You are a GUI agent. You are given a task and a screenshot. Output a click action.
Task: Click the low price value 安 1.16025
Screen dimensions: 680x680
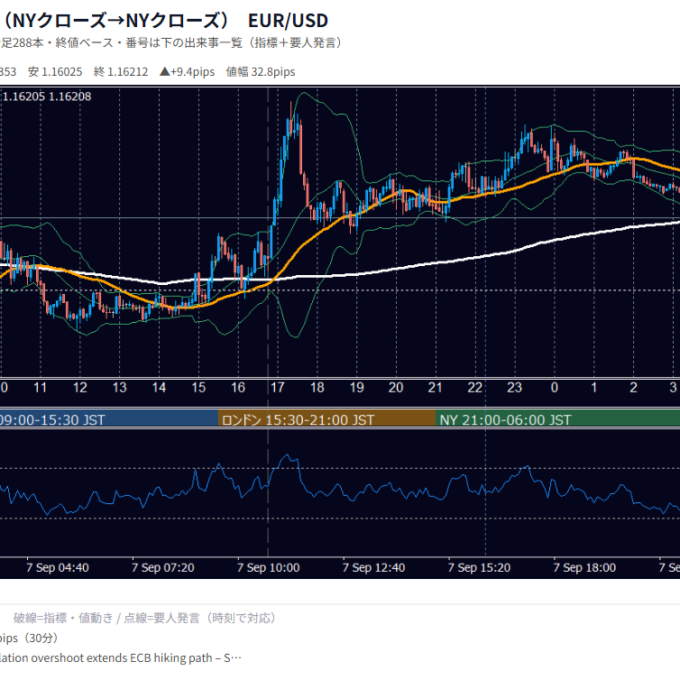pyautogui.click(x=55, y=72)
